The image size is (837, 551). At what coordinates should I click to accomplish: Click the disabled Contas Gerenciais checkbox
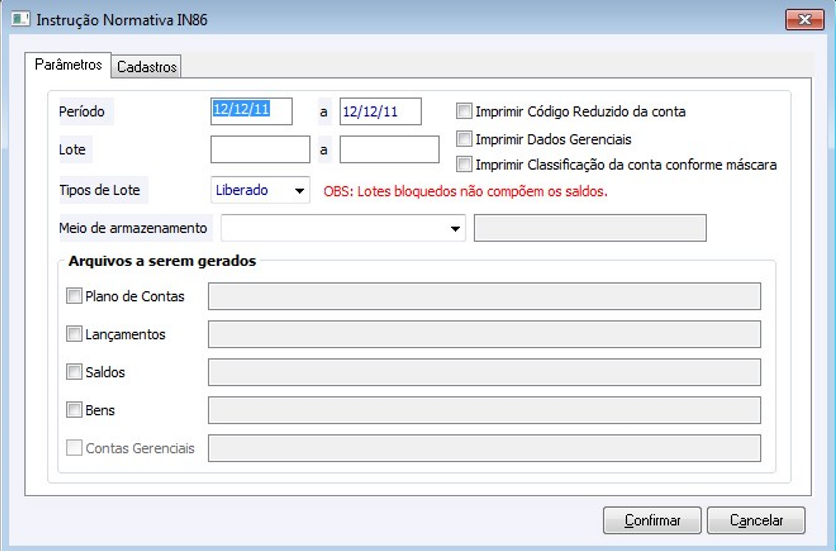click(74, 447)
